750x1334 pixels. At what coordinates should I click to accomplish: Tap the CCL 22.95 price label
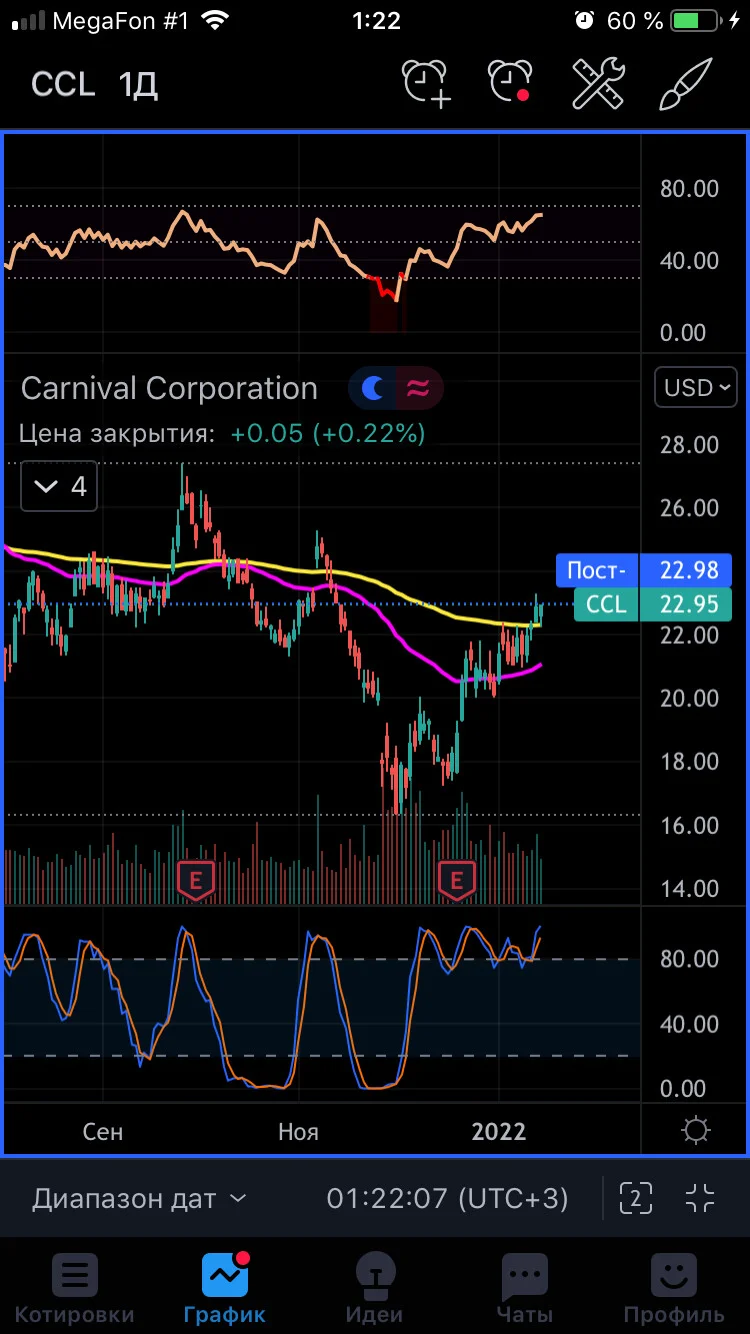pos(653,604)
